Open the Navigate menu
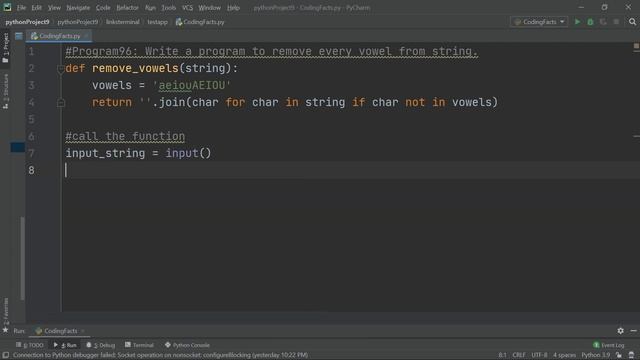640x360 pixels. [x=78, y=8]
